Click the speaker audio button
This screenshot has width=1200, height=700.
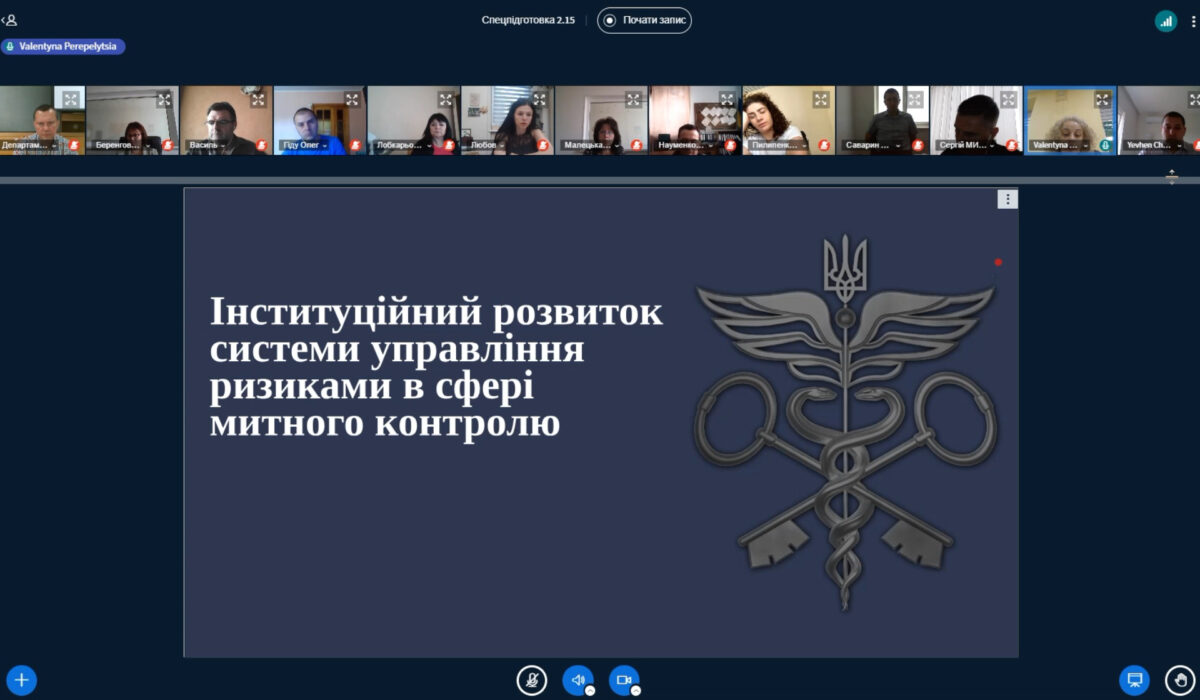[577, 680]
